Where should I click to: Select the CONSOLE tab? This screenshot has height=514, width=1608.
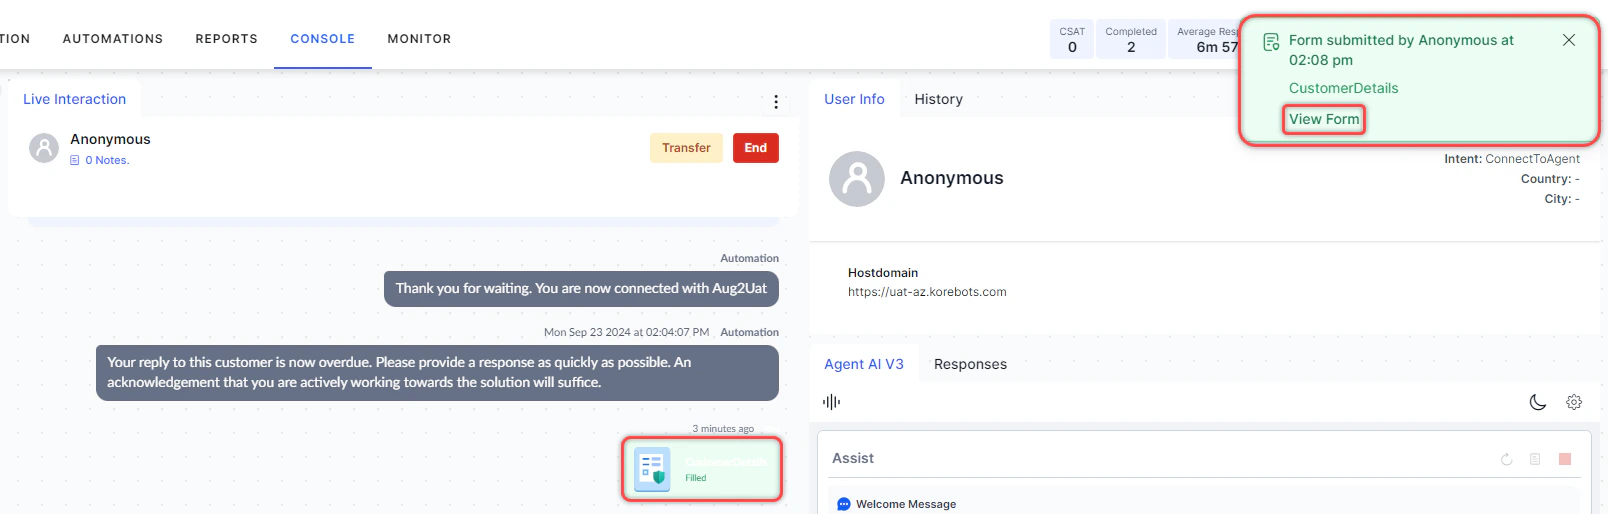323,39
